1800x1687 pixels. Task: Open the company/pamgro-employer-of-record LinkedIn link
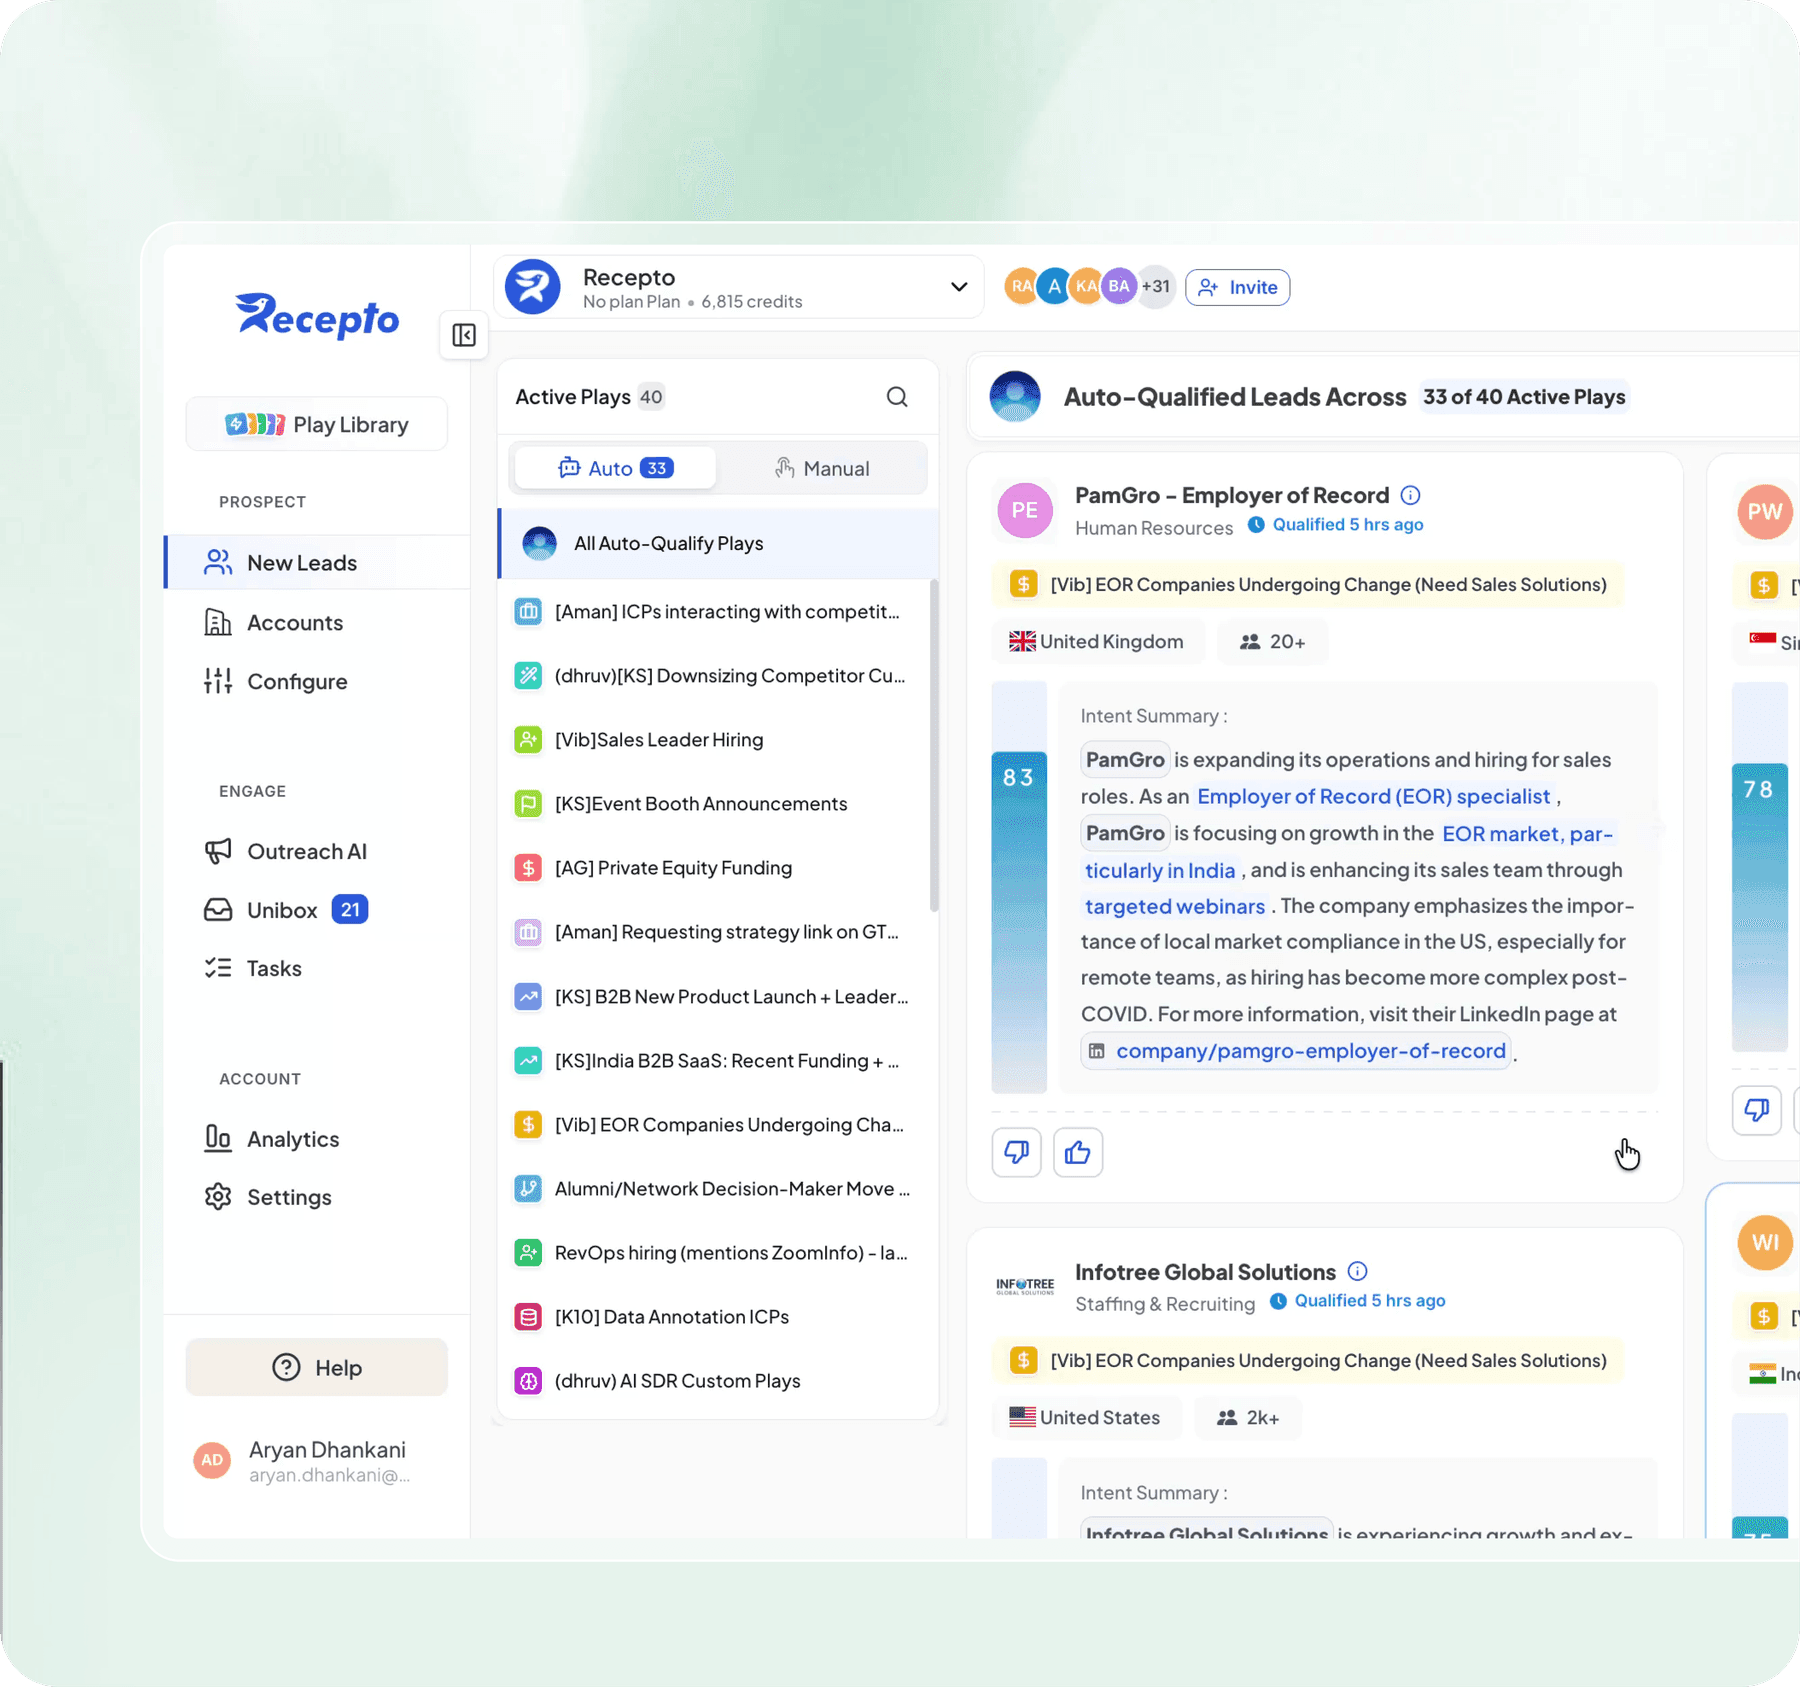click(1297, 1051)
